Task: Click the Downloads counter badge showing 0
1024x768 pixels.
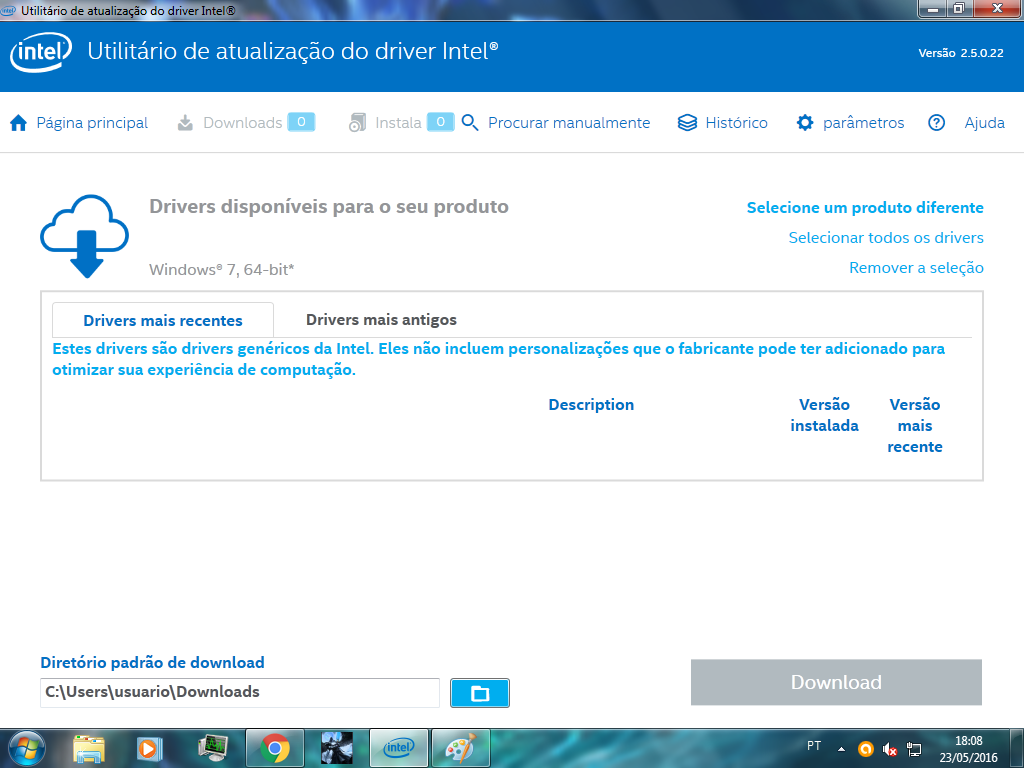Action: [301, 122]
